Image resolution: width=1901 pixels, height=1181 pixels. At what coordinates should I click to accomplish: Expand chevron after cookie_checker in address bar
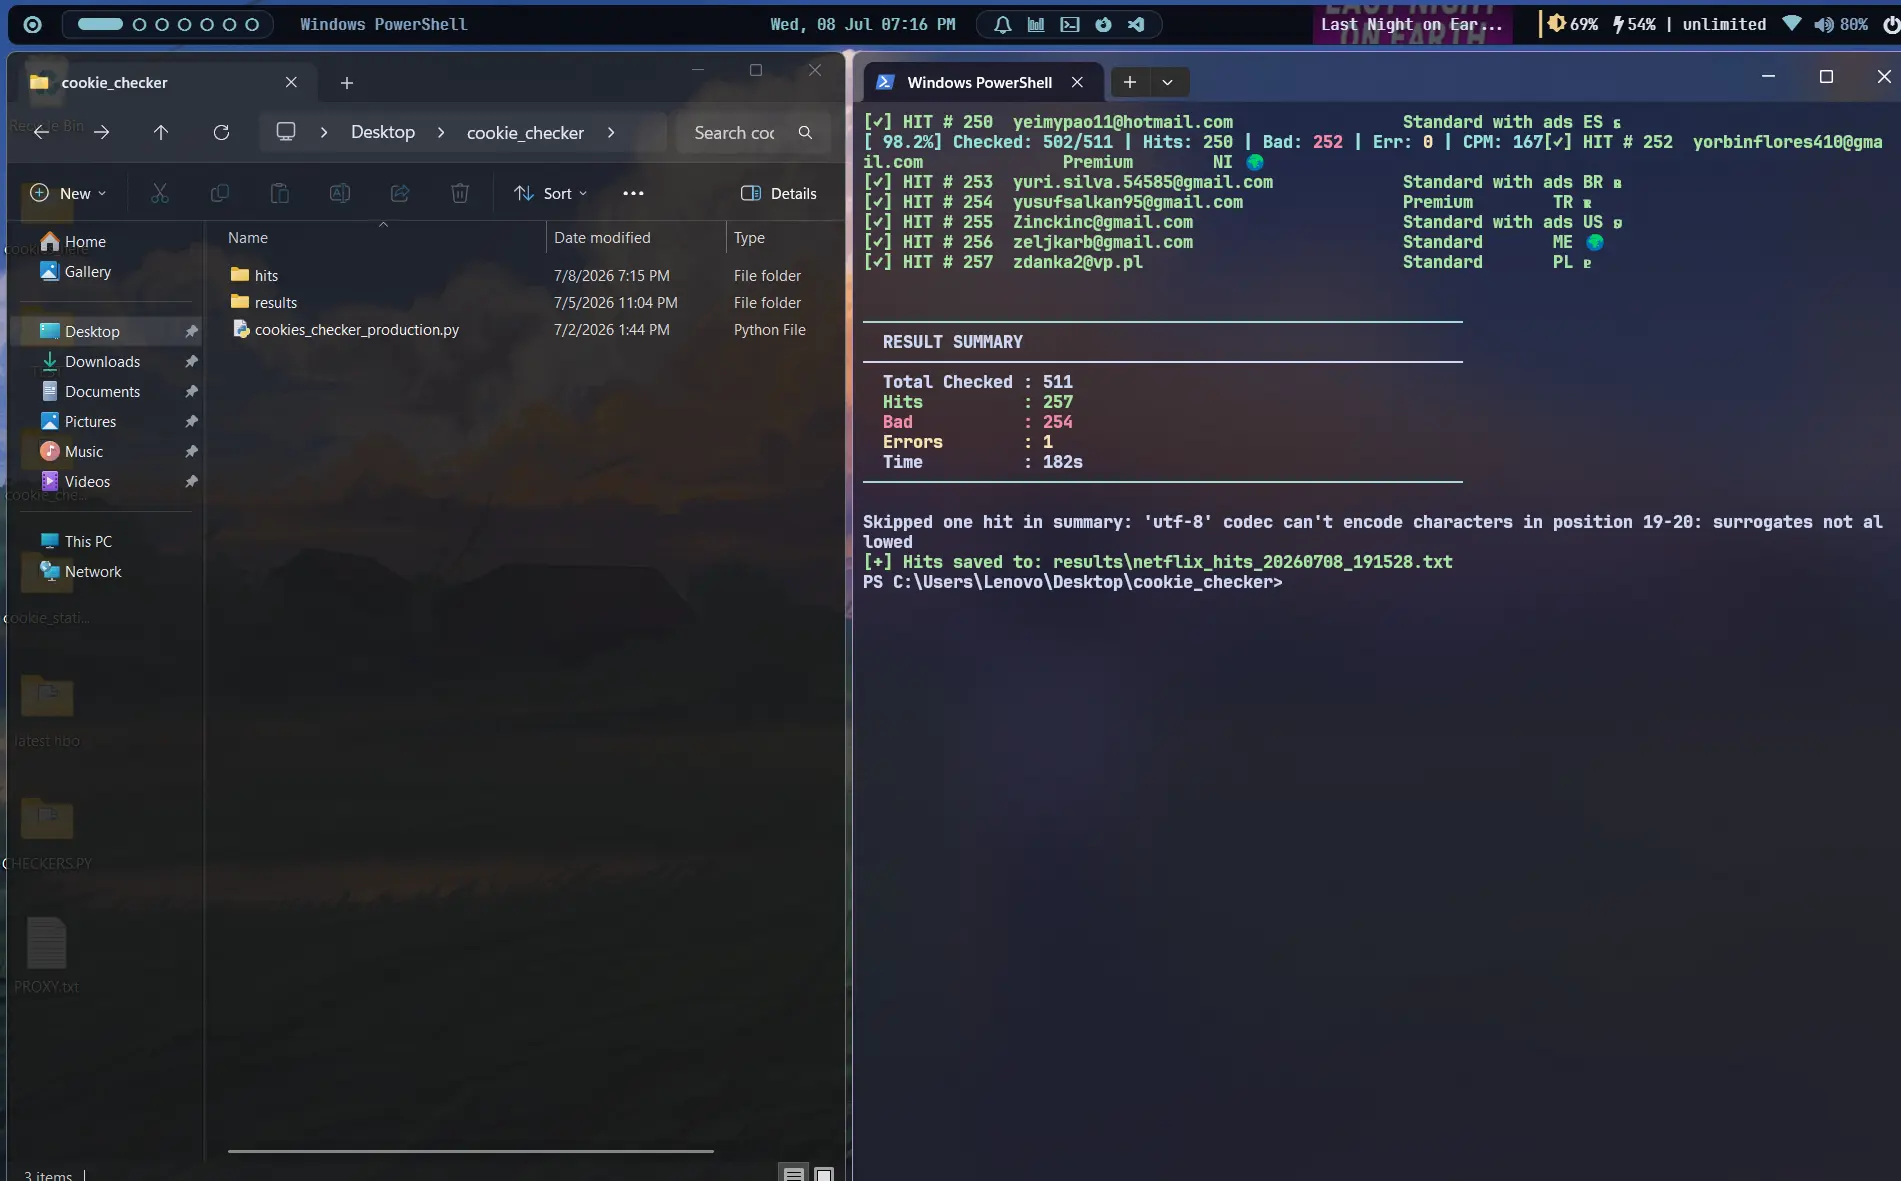pyautogui.click(x=611, y=132)
